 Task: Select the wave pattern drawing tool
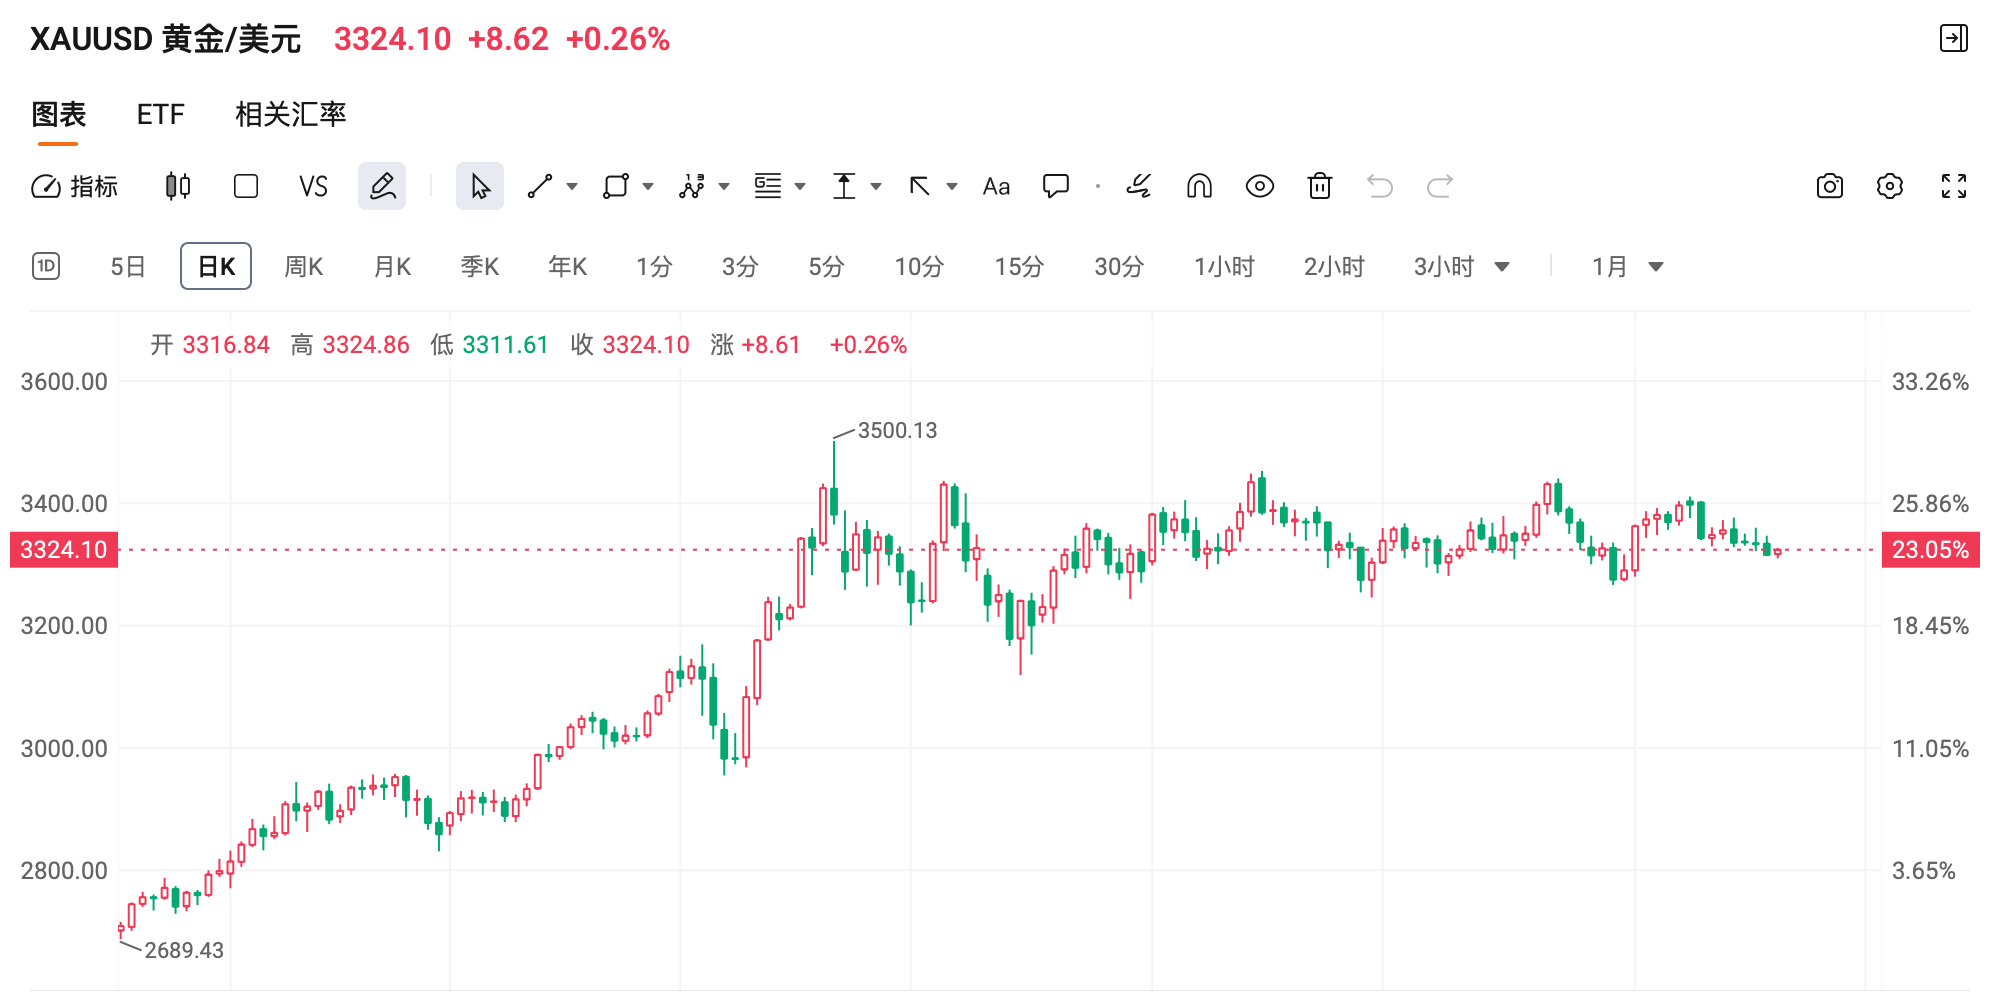692,187
